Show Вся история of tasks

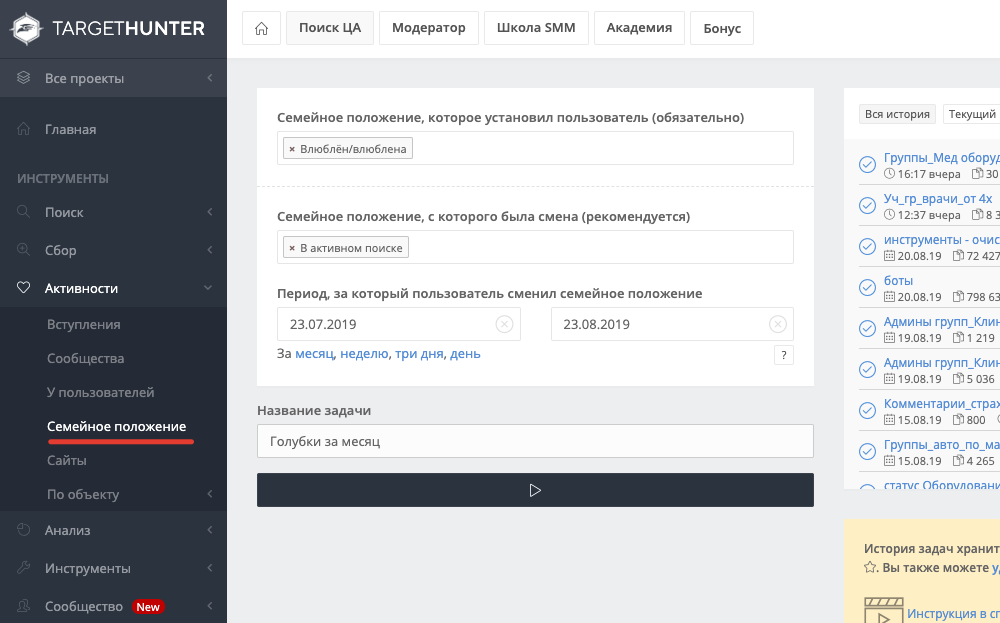[x=897, y=114]
